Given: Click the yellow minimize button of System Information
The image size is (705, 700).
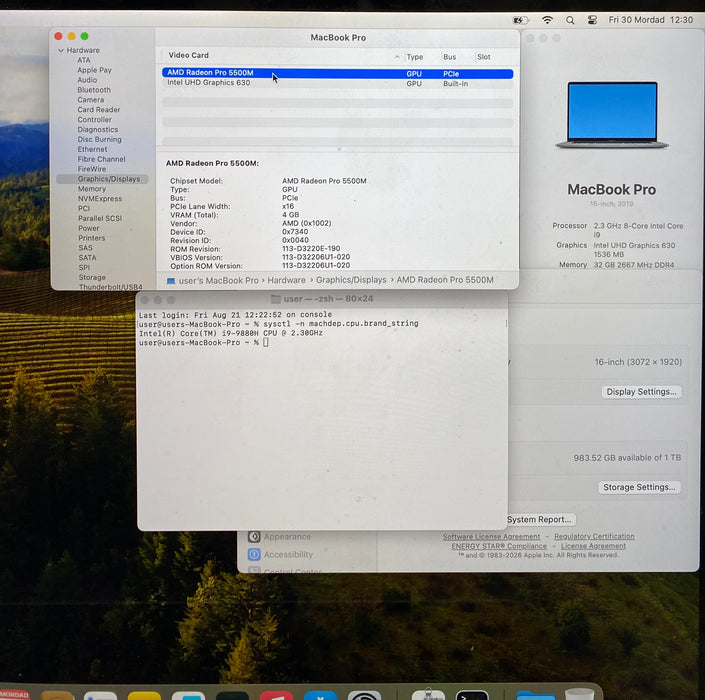Looking at the screenshot, I should point(71,36).
